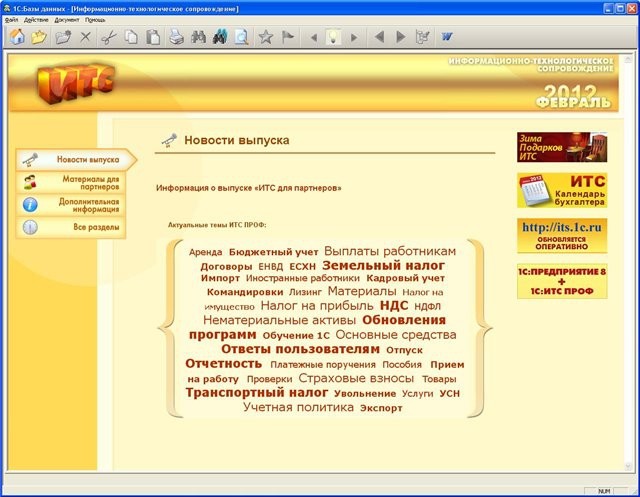Image resolution: width=640 pixels, height=497 pixels.
Task: Click the yellow open folder toolbar icon
Action: click(39, 37)
